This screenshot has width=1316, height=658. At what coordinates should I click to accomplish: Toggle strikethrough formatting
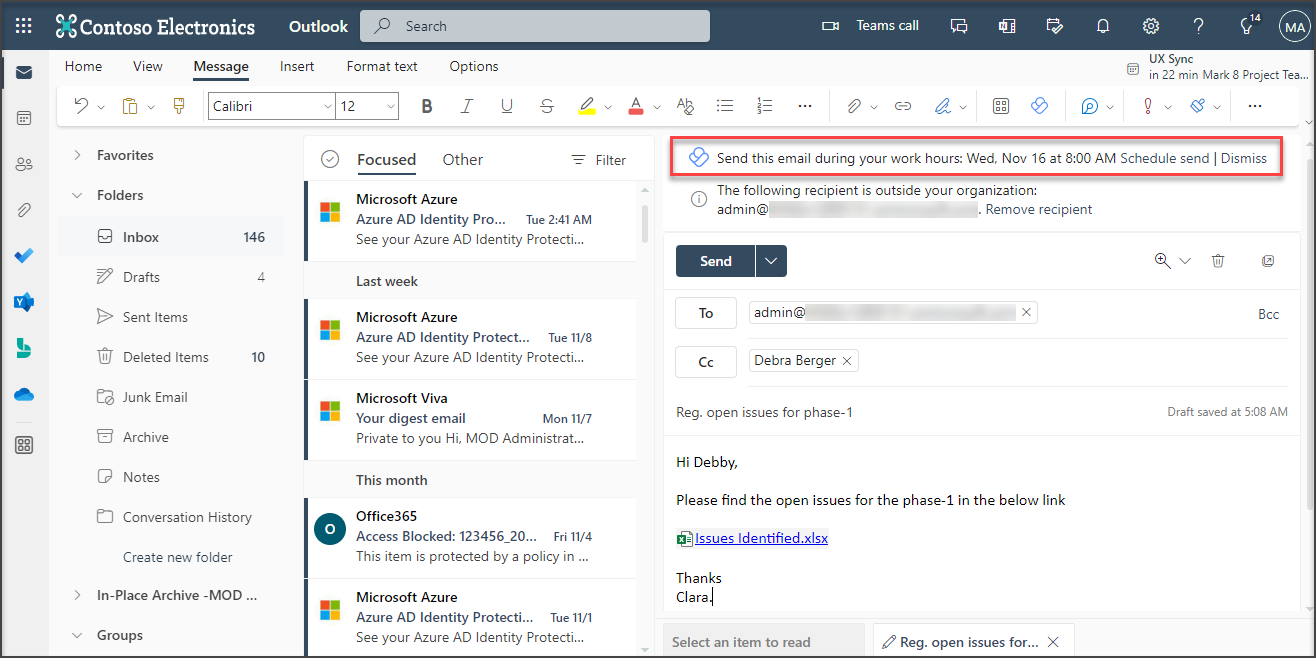coord(547,106)
